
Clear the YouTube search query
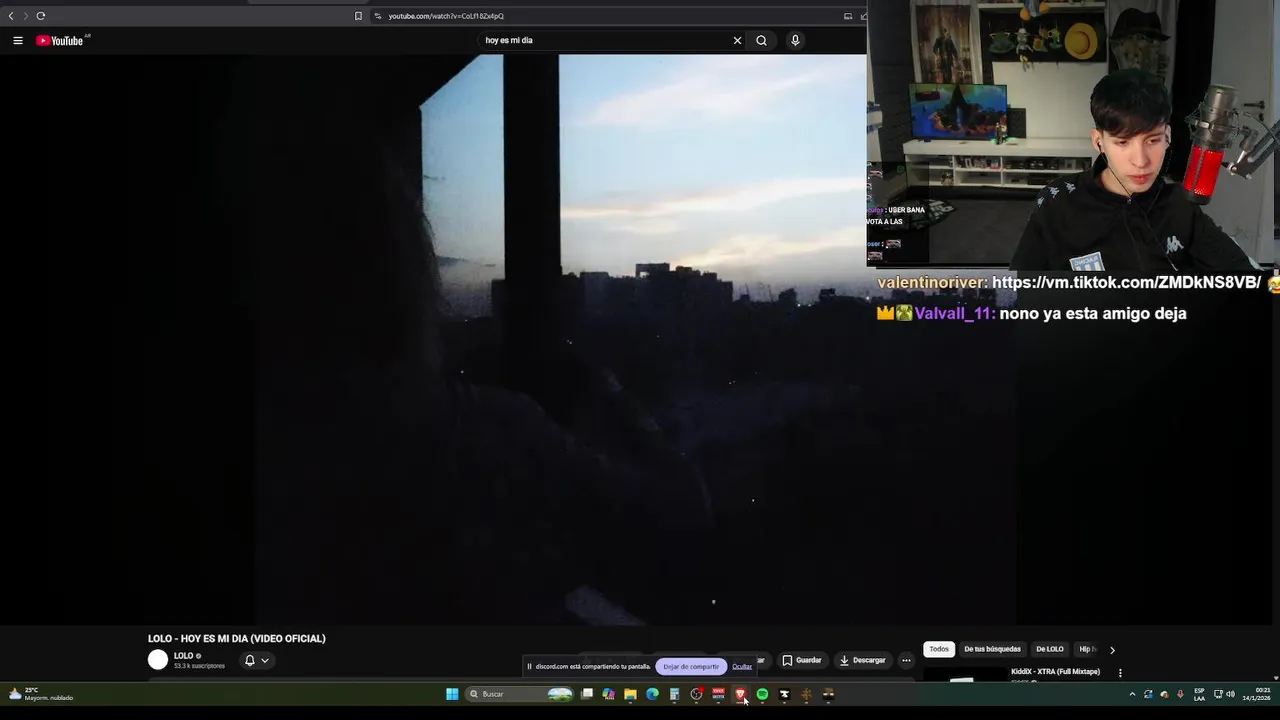coord(737,40)
